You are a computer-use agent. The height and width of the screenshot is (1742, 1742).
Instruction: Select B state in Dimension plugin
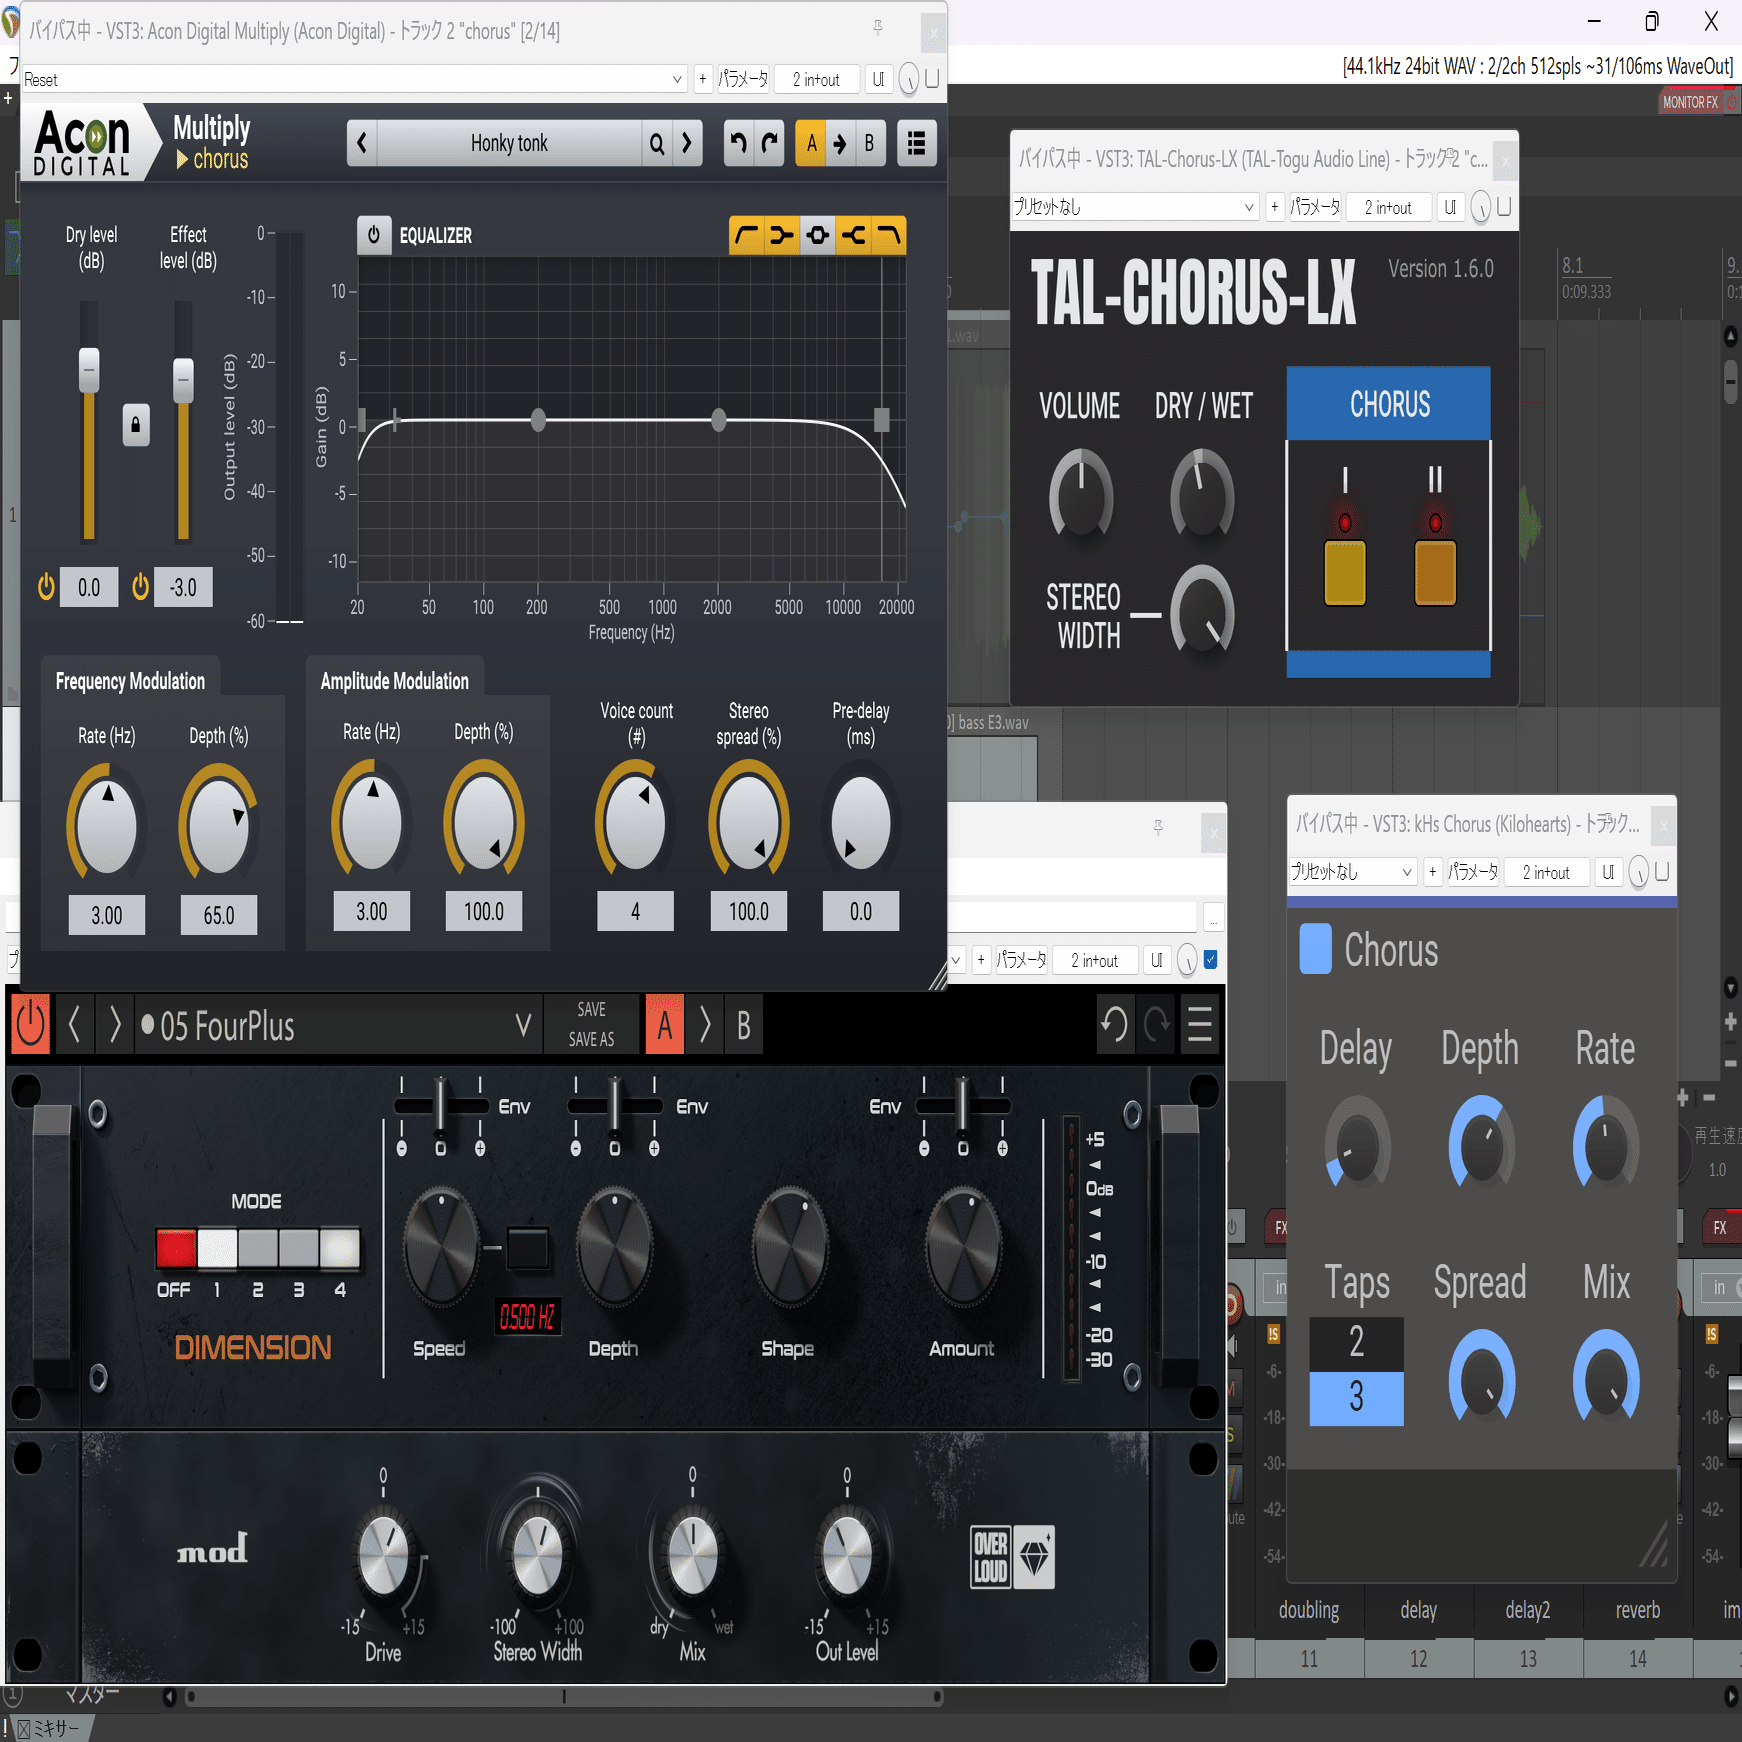click(x=743, y=1025)
